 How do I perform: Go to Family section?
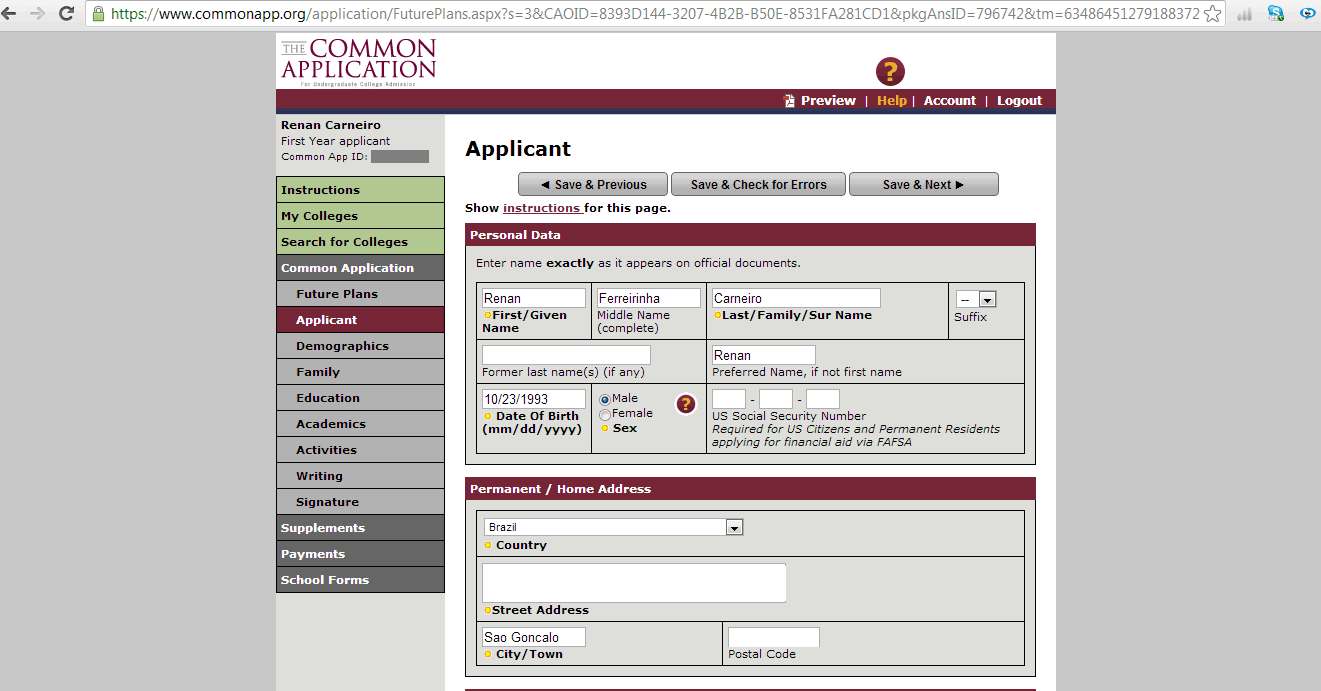click(360, 372)
